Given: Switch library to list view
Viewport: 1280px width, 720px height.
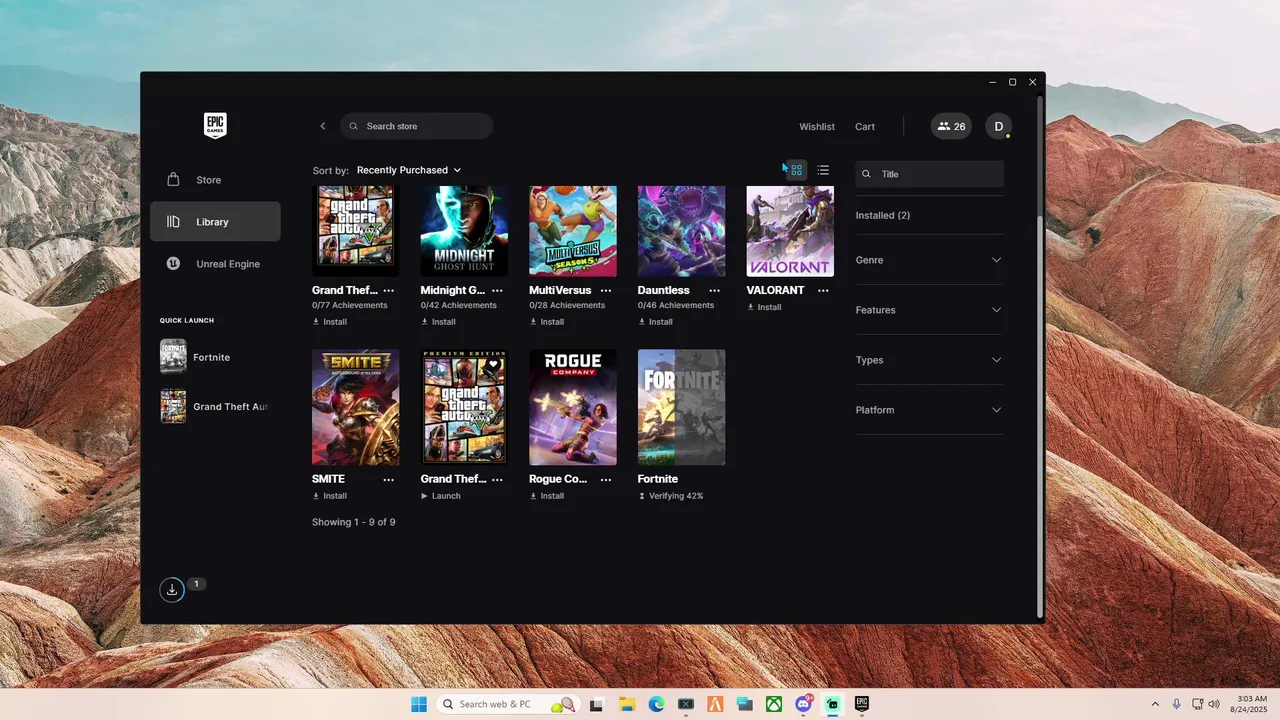Looking at the screenshot, I should click(823, 170).
